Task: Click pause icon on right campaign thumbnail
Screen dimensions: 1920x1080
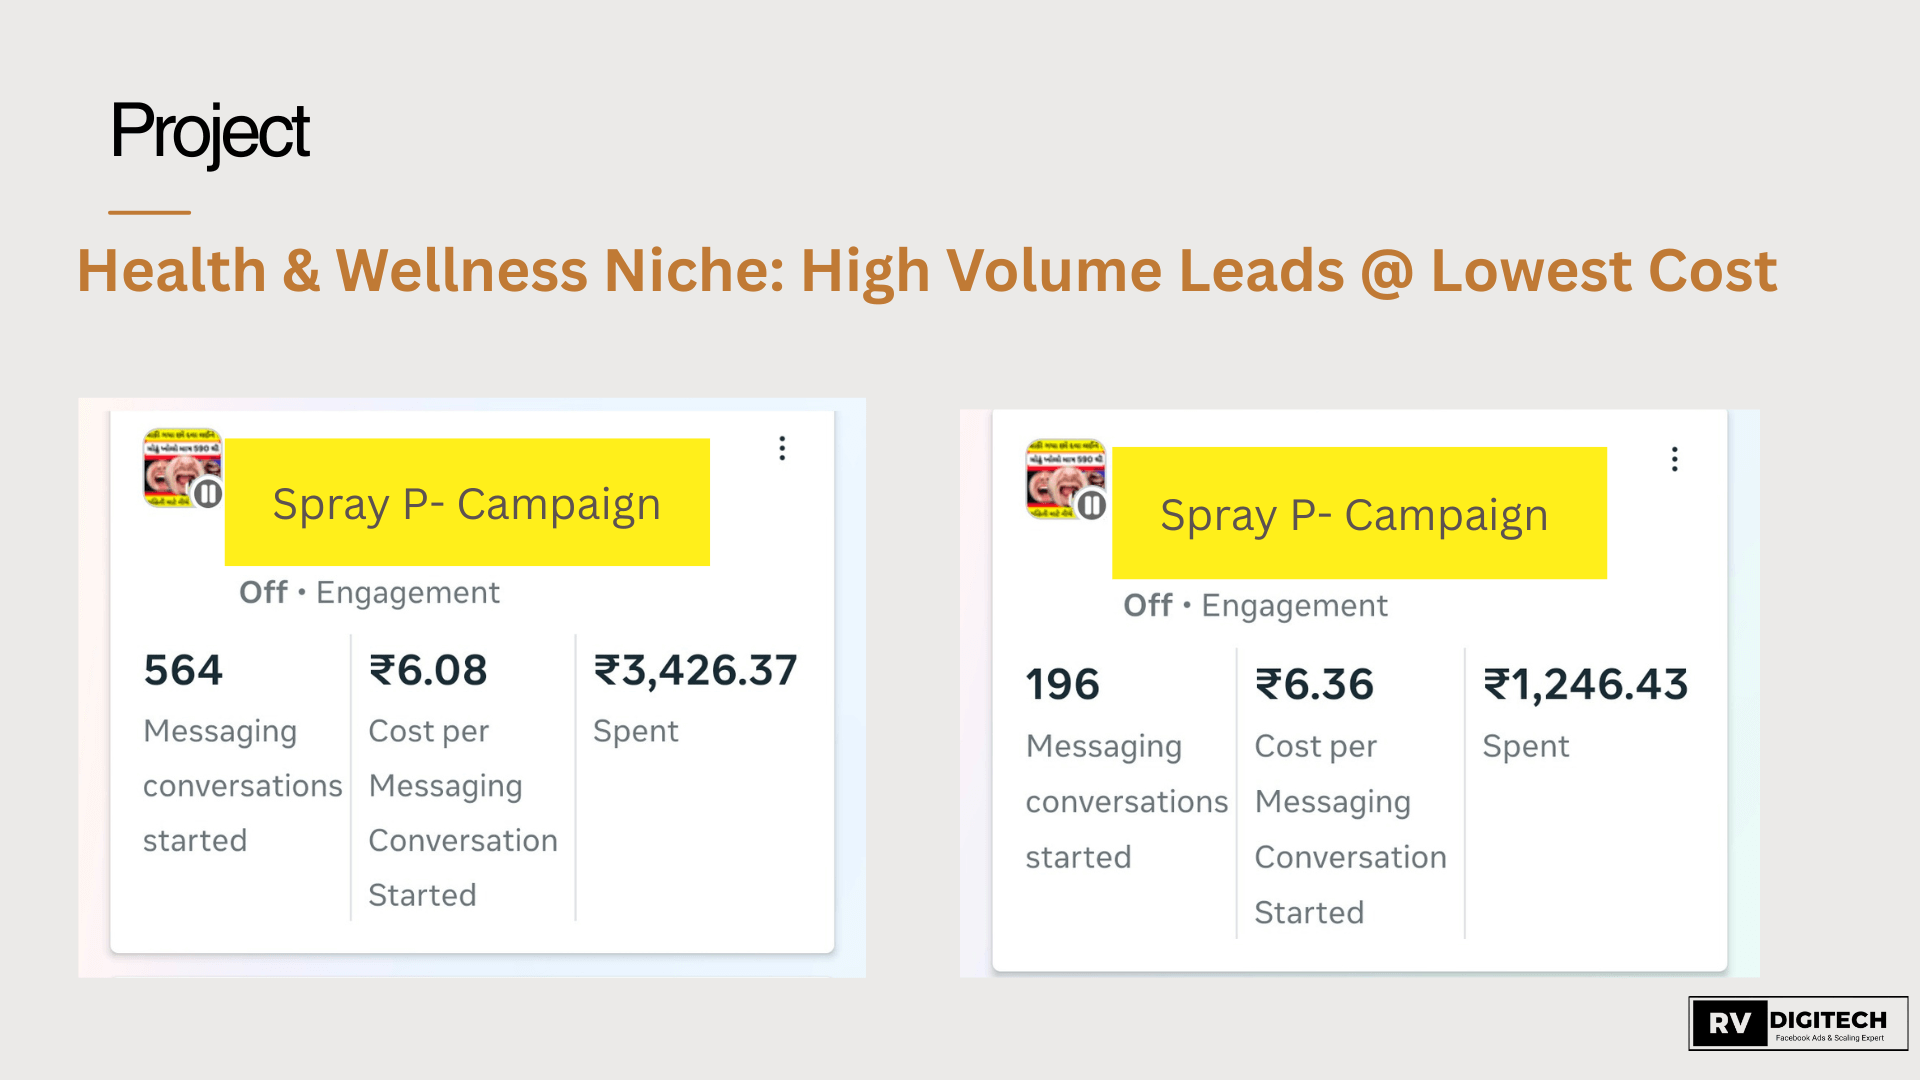Action: click(x=1092, y=505)
